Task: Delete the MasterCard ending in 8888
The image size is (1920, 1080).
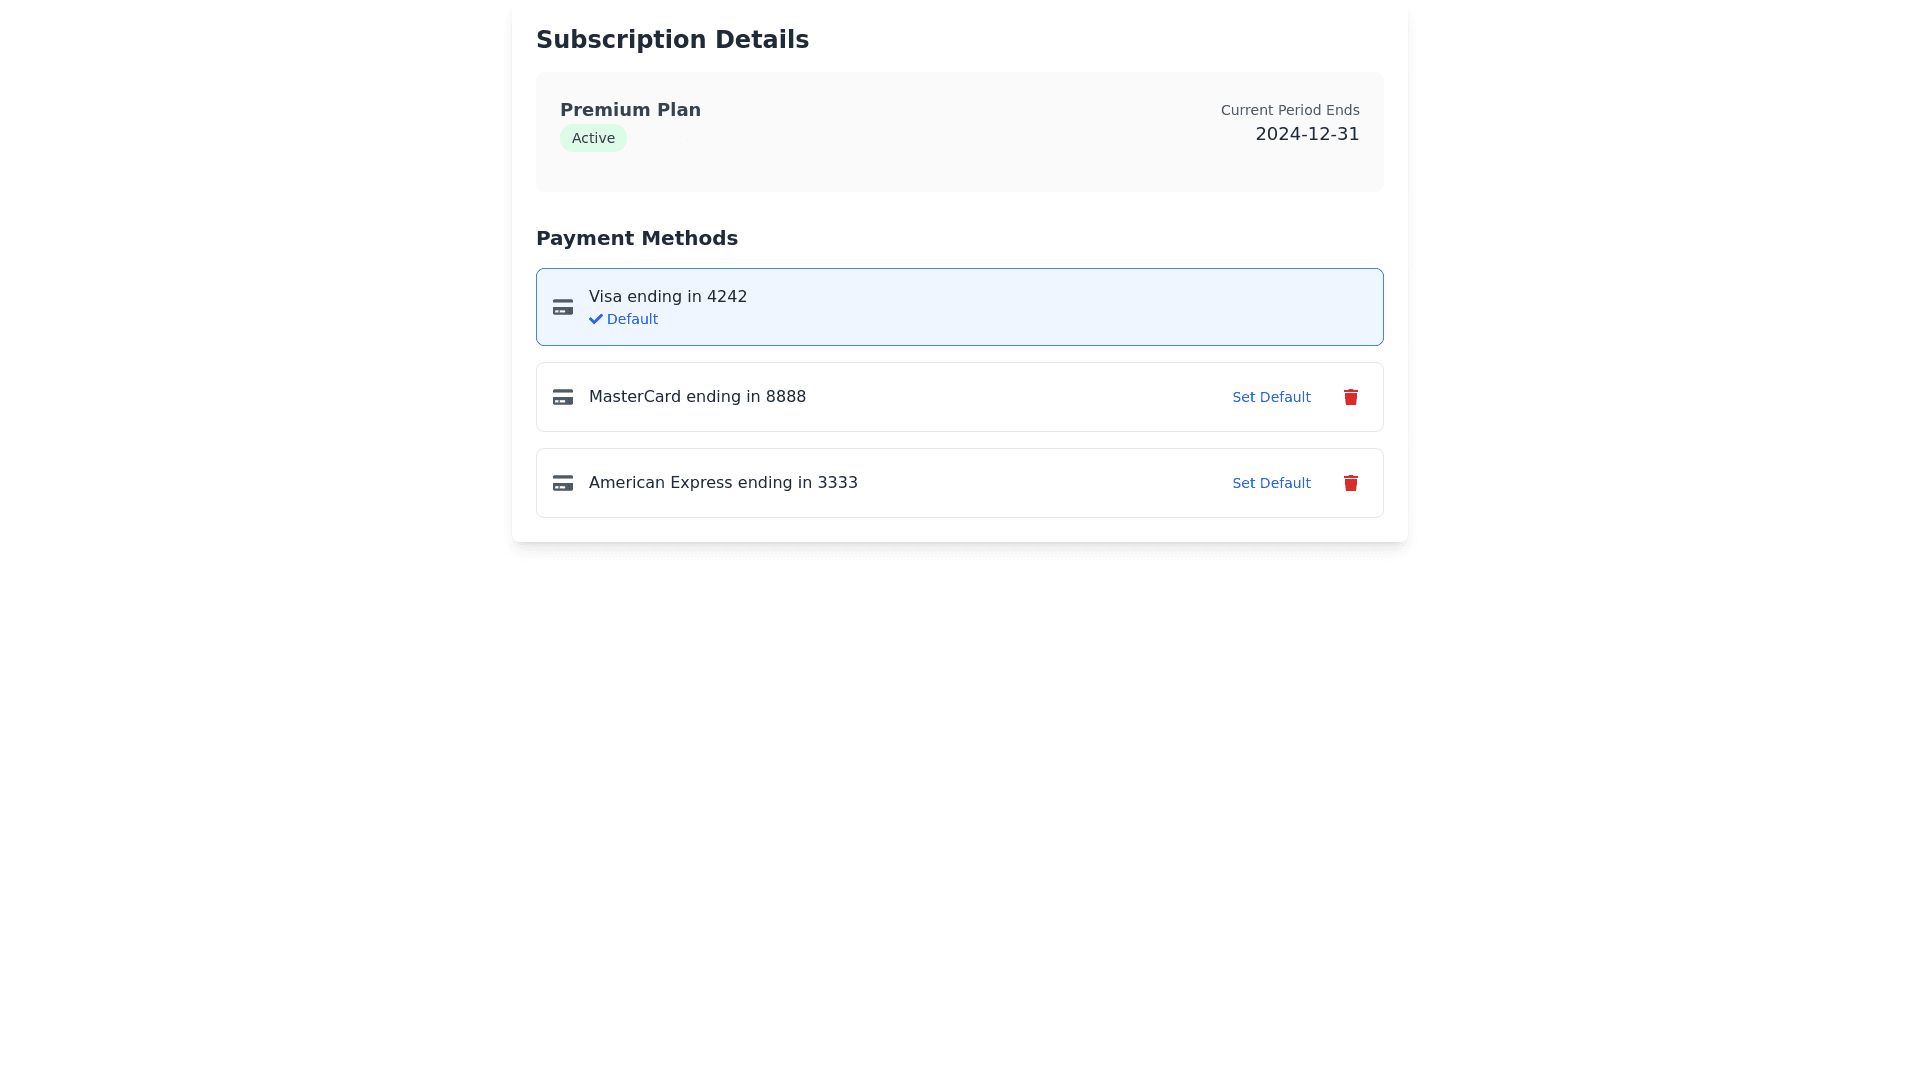Action: (x=1350, y=397)
